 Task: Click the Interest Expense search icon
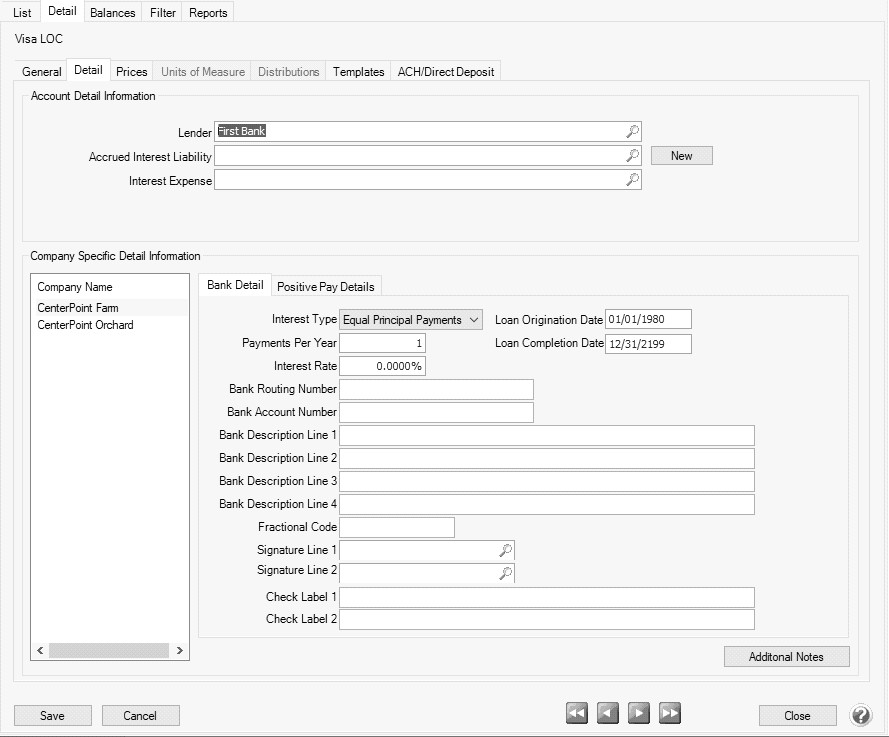tap(632, 180)
